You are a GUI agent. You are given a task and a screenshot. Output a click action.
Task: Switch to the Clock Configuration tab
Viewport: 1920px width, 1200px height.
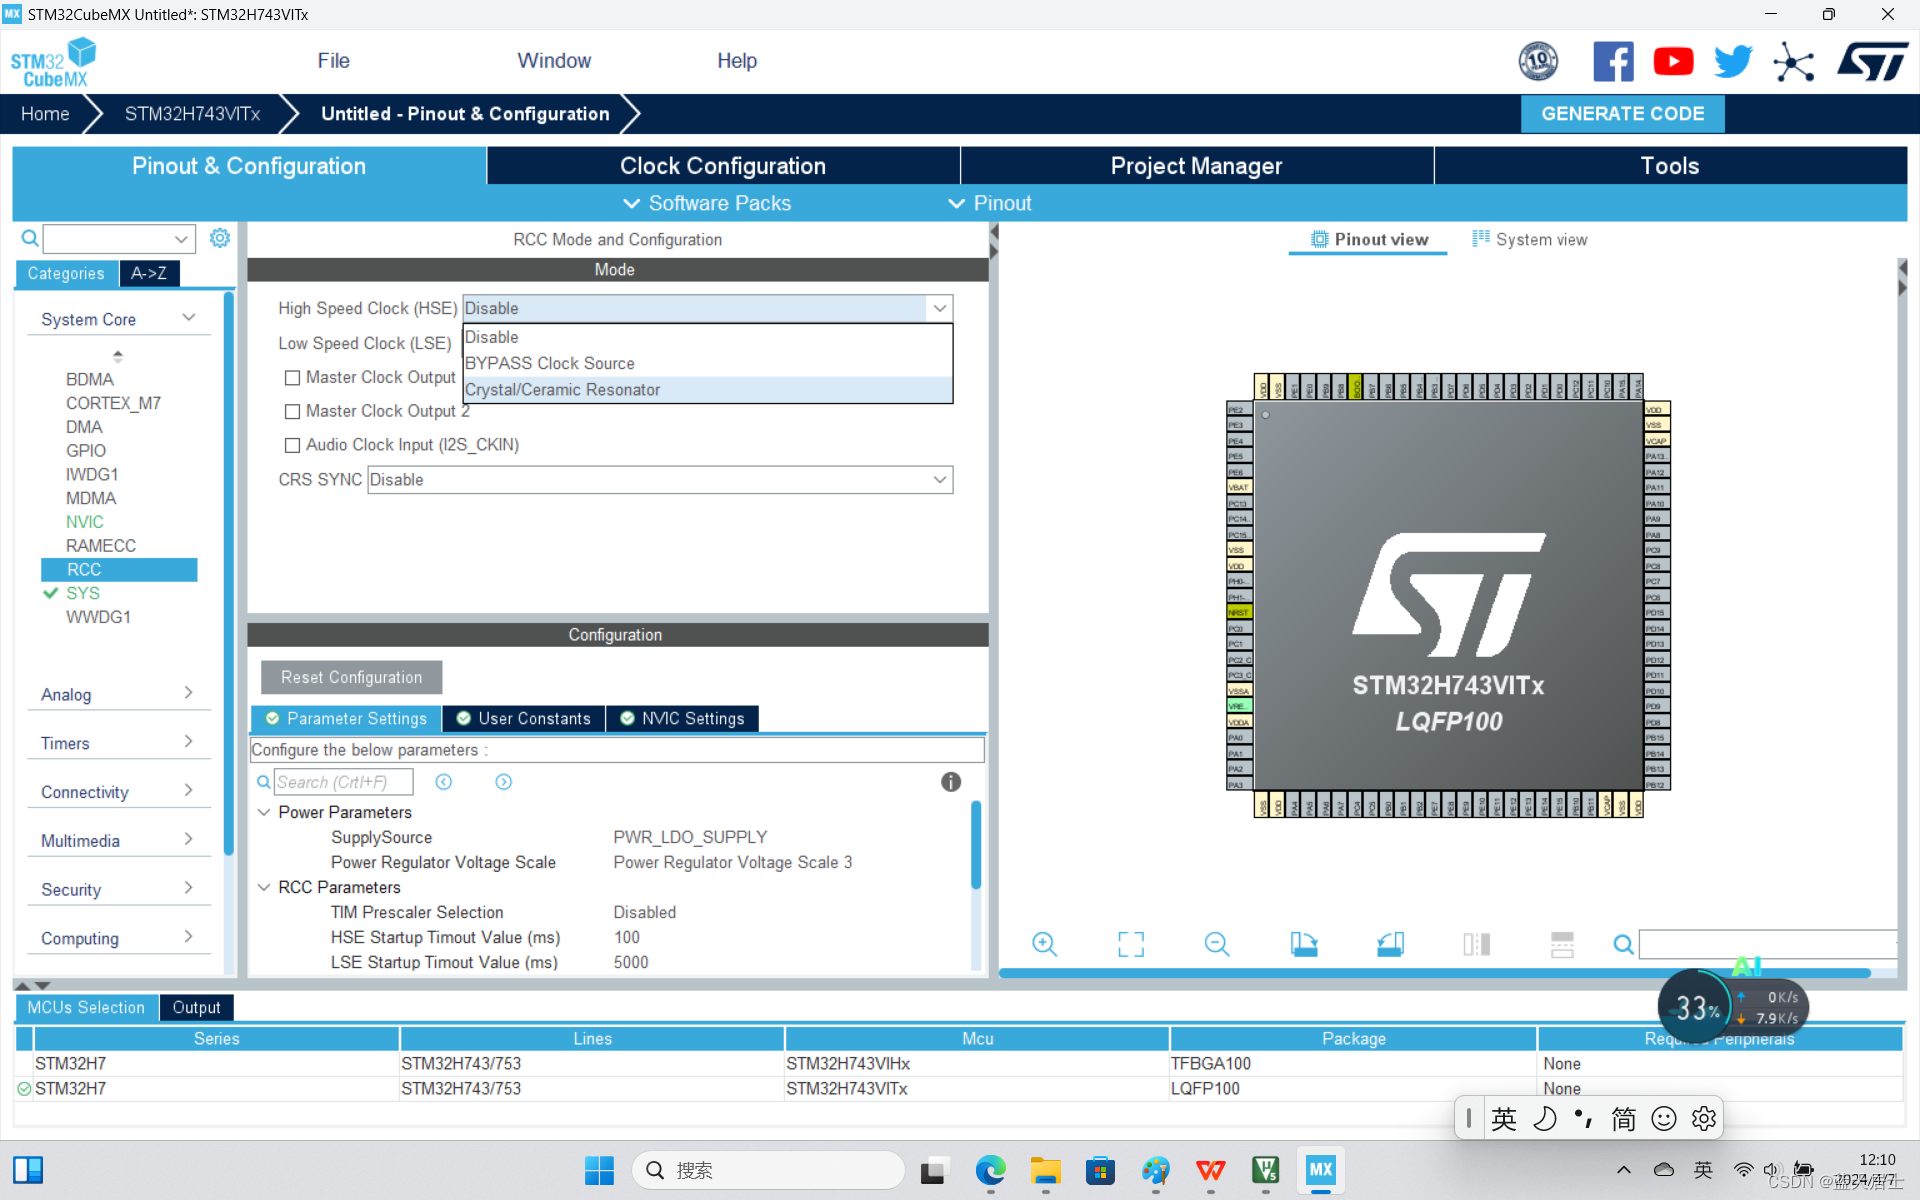pos(722,166)
